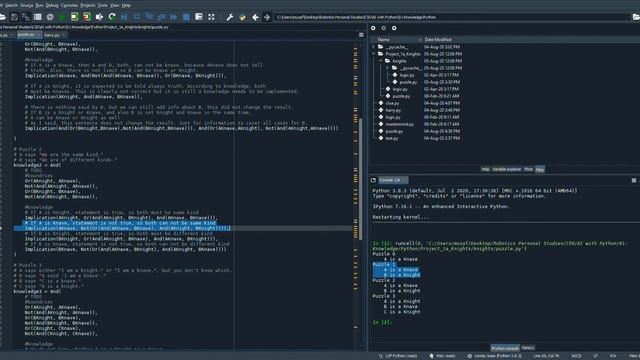640x360 pixels.
Task: Click the working directory path field
Action: (x=451, y=17)
